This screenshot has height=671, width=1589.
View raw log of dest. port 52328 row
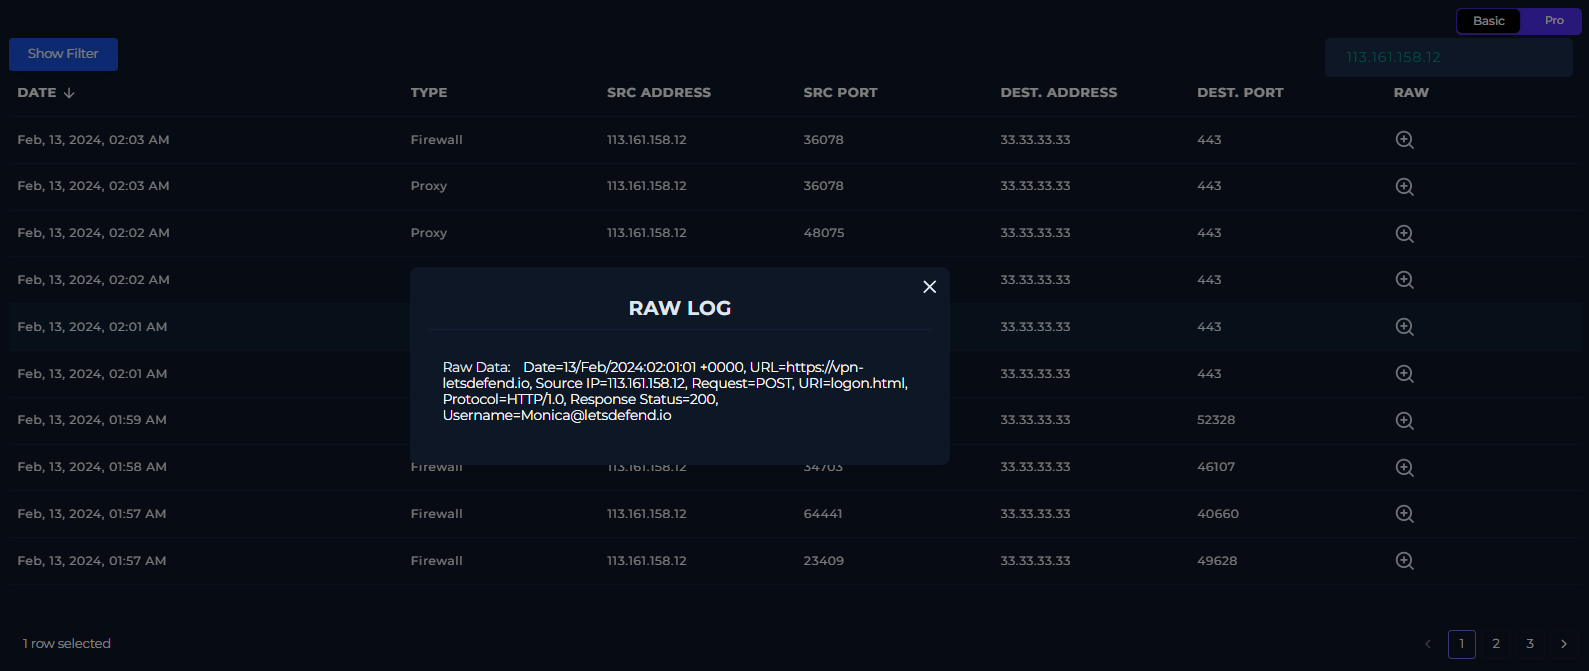coord(1404,420)
